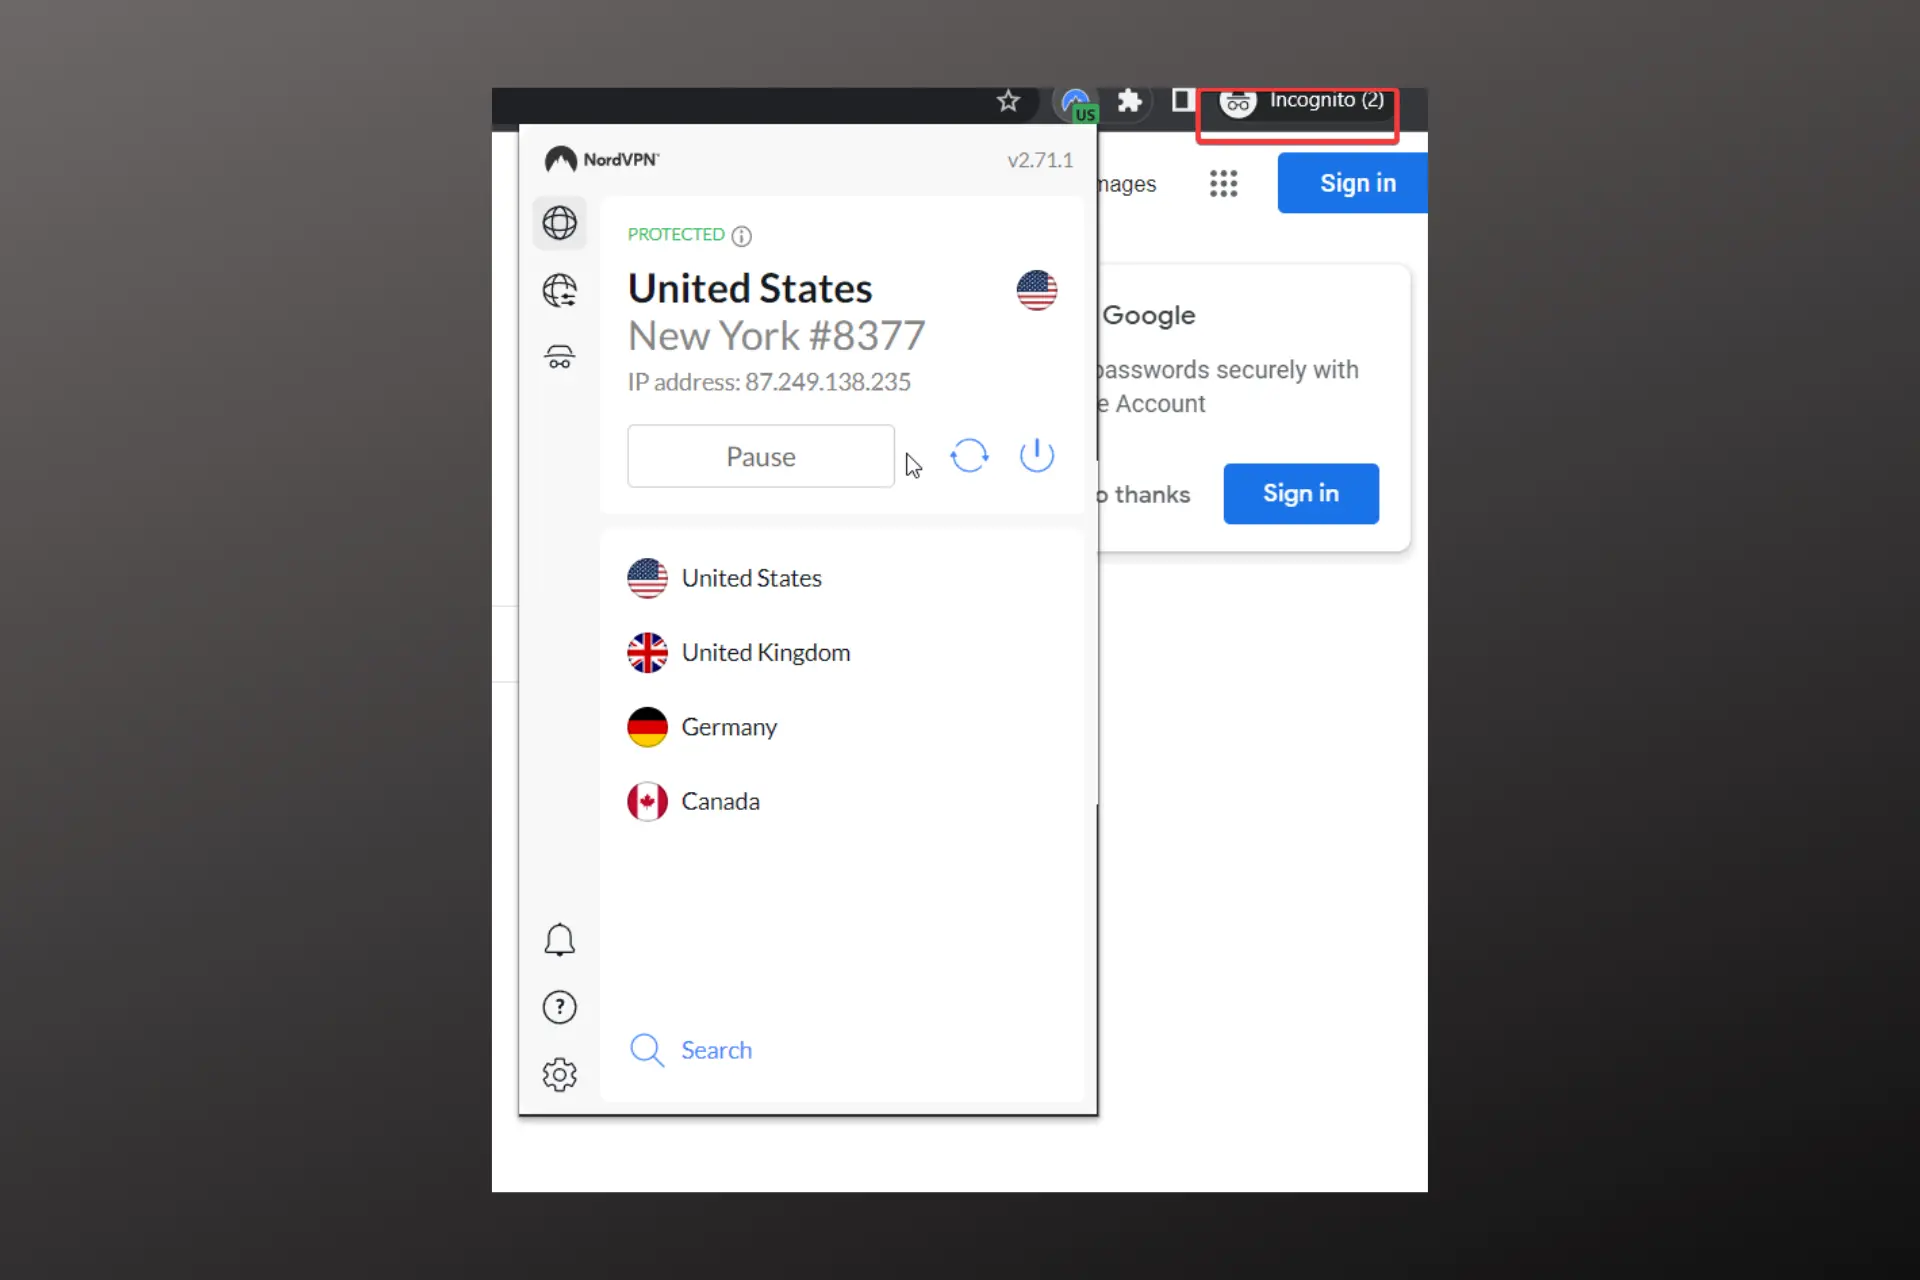Screen dimensions: 1920x1280
Task: Click the notifications bell icon
Action: click(x=559, y=940)
